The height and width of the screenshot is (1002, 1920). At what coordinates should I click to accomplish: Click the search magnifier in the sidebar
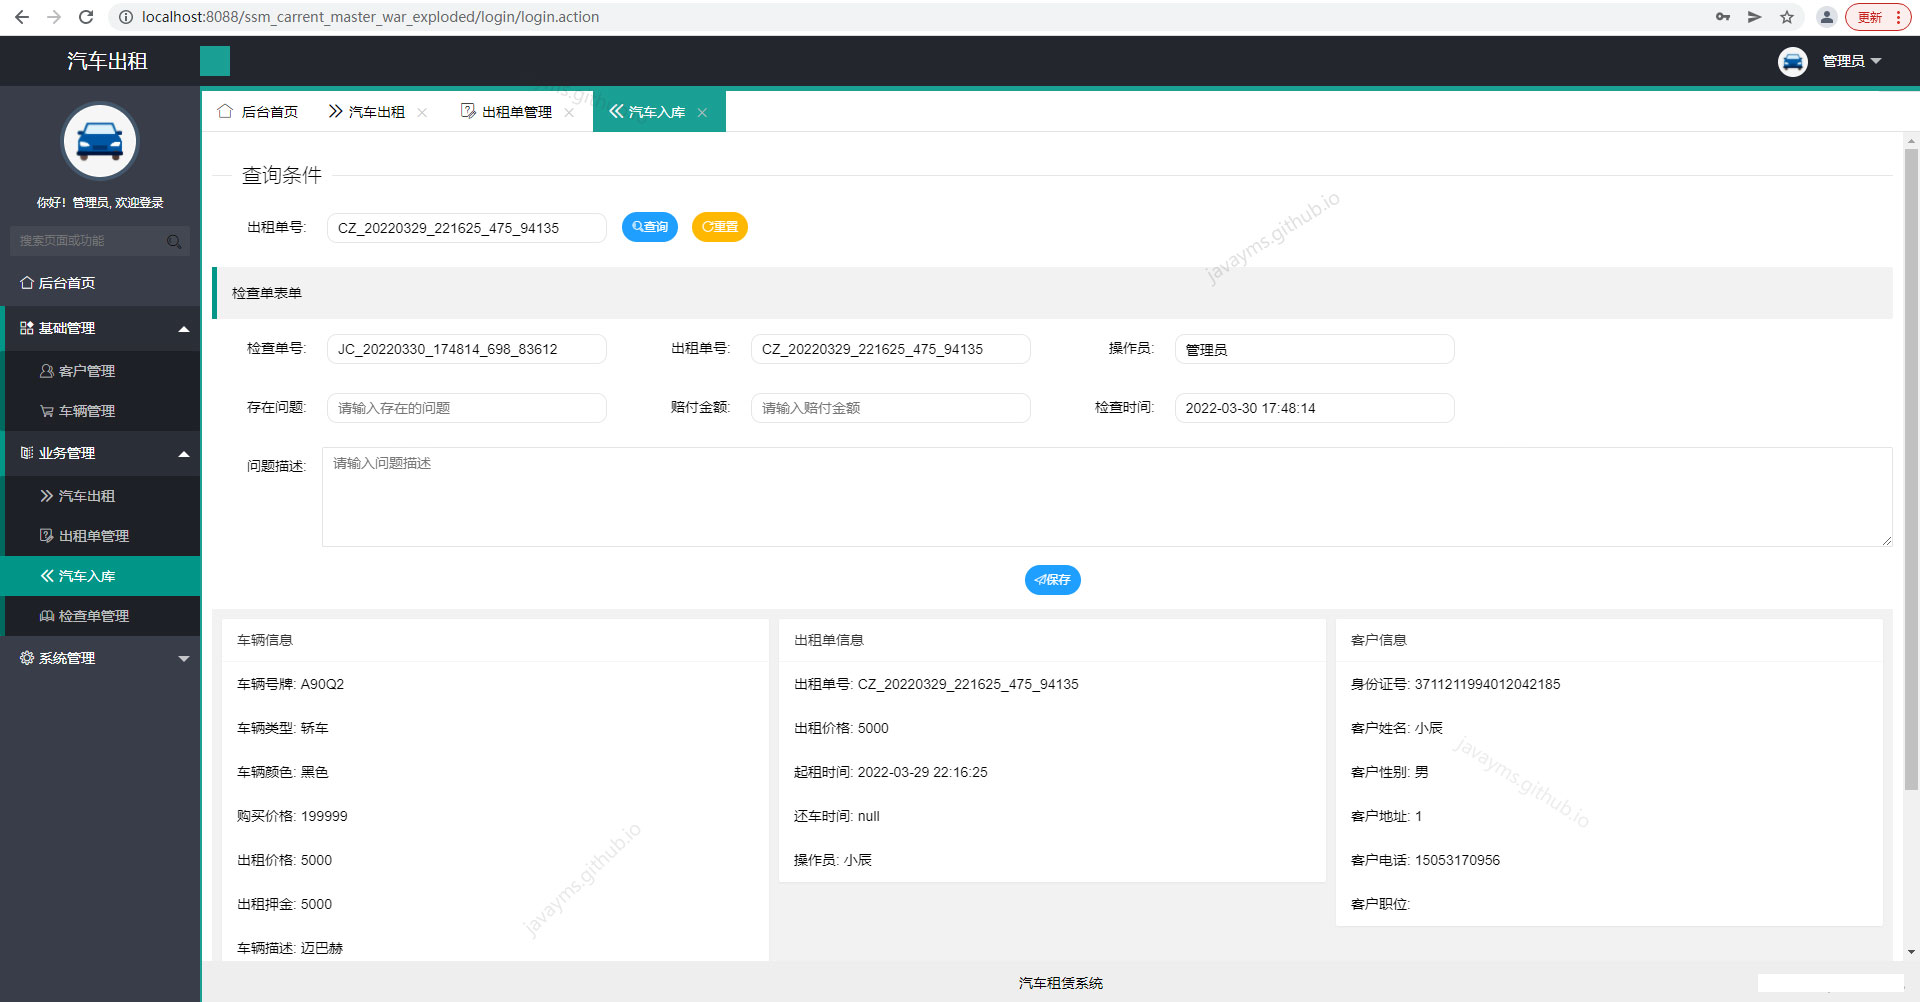[174, 241]
